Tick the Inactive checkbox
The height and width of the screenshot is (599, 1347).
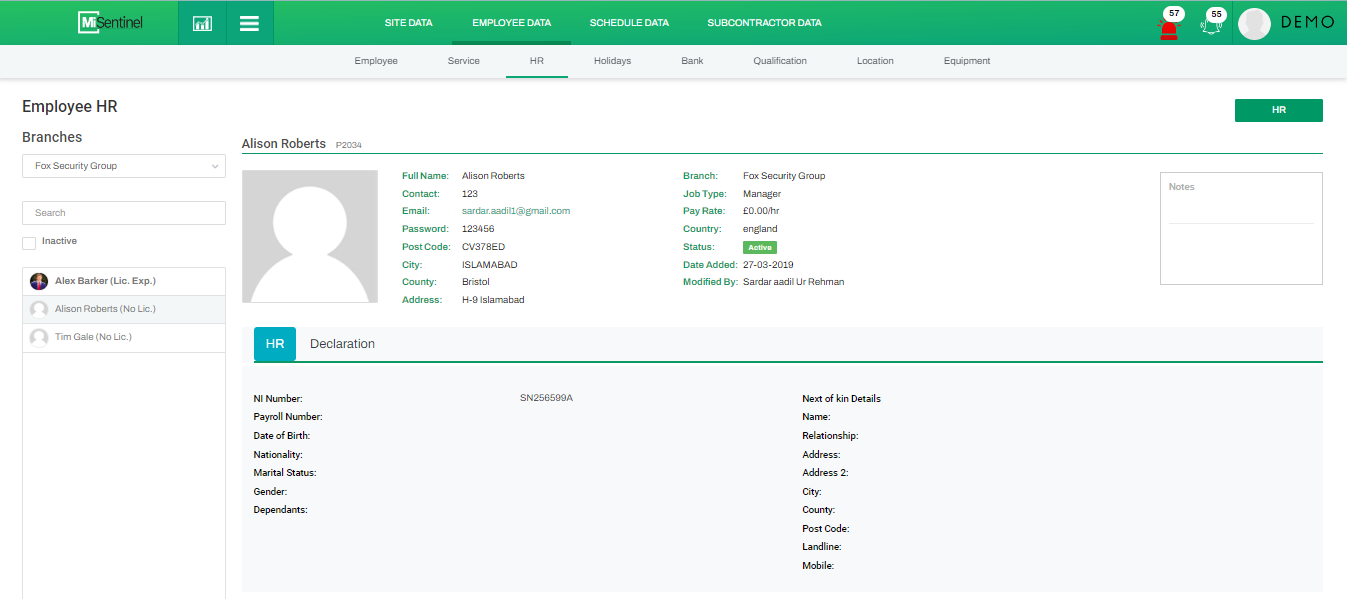tap(29, 243)
